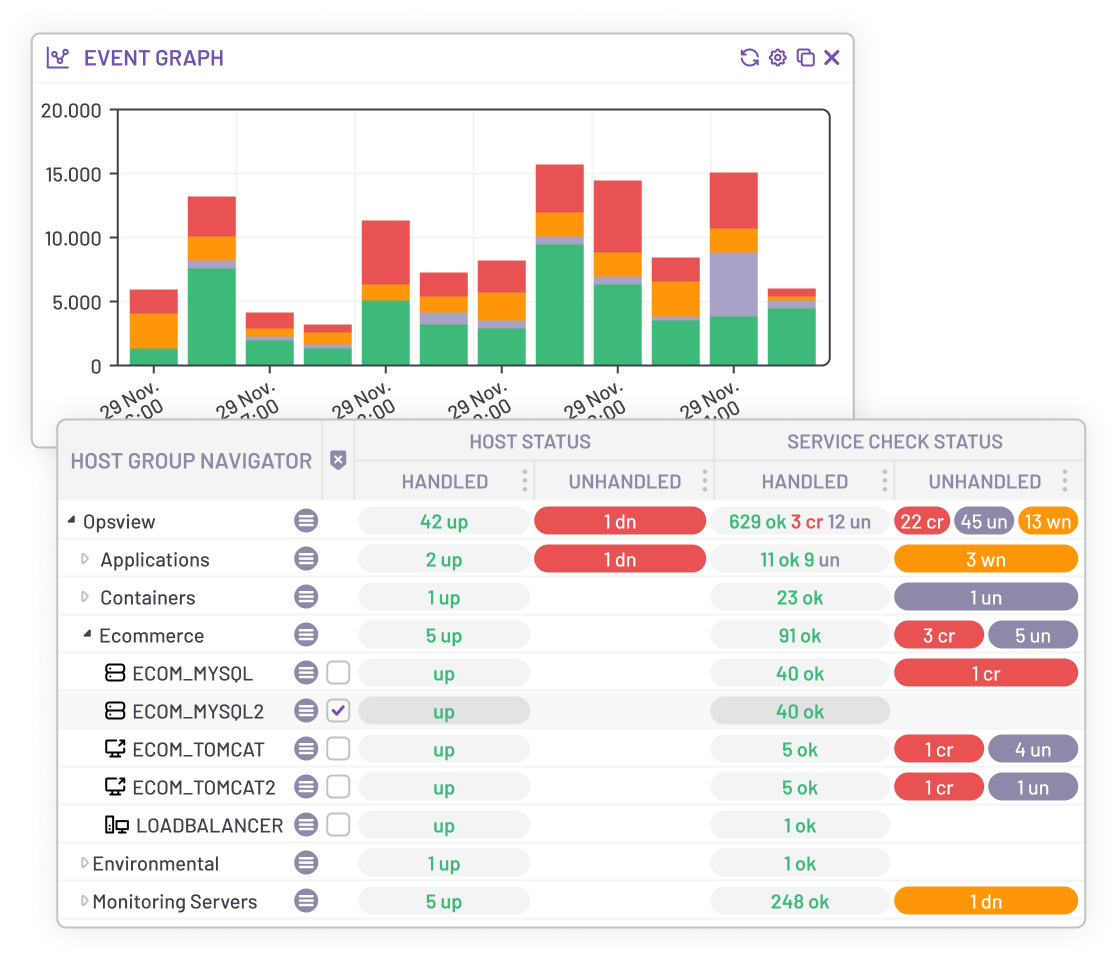Open Event Graph settings gear
The width and height of the screenshot is (1116, 960).
point(777,58)
